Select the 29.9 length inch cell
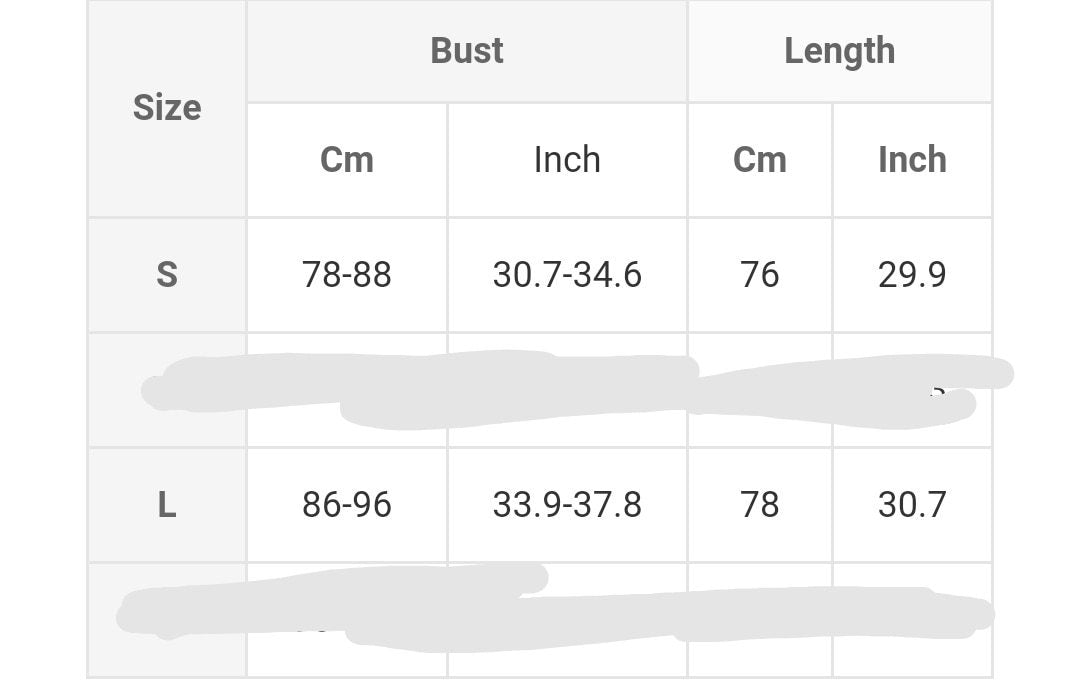Image resolution: width=1080 pixels, height=696 pixels. pos(912,275)
